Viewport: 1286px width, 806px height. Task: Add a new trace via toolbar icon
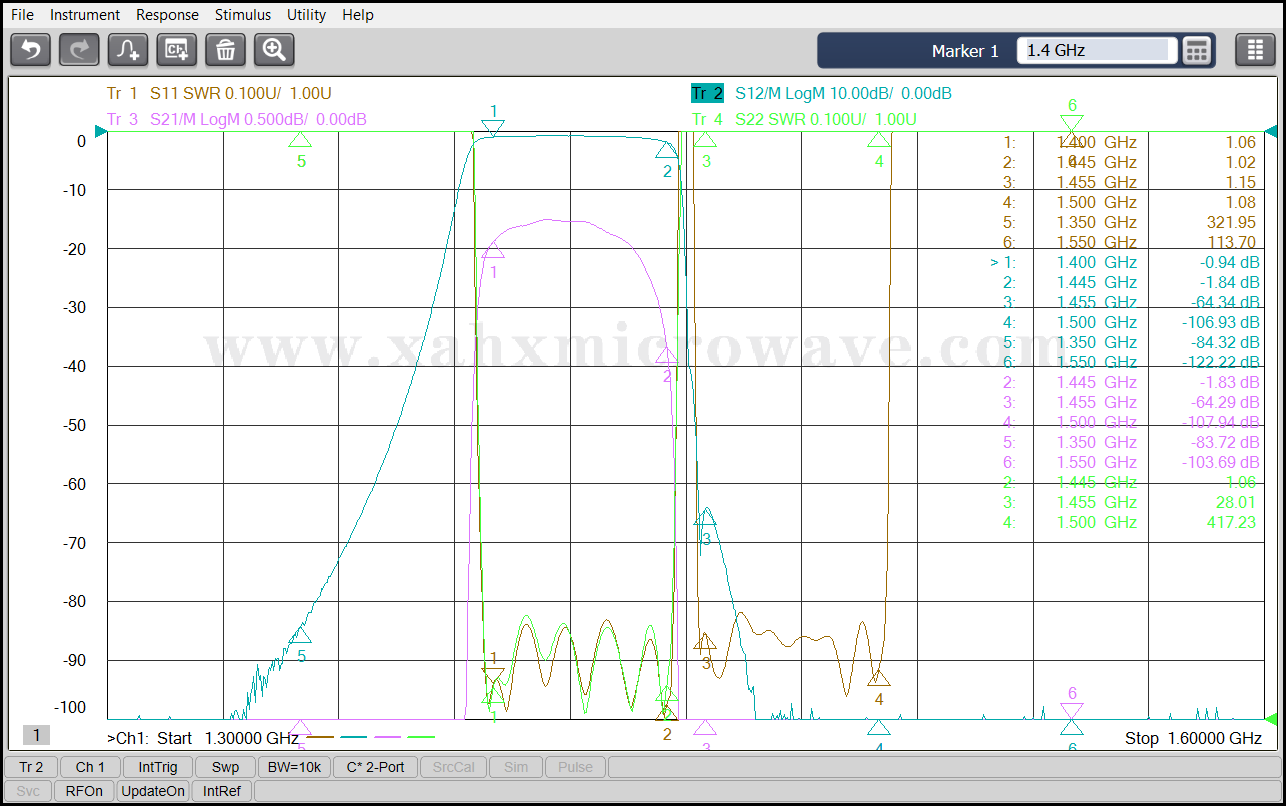[x=128, y=50]
